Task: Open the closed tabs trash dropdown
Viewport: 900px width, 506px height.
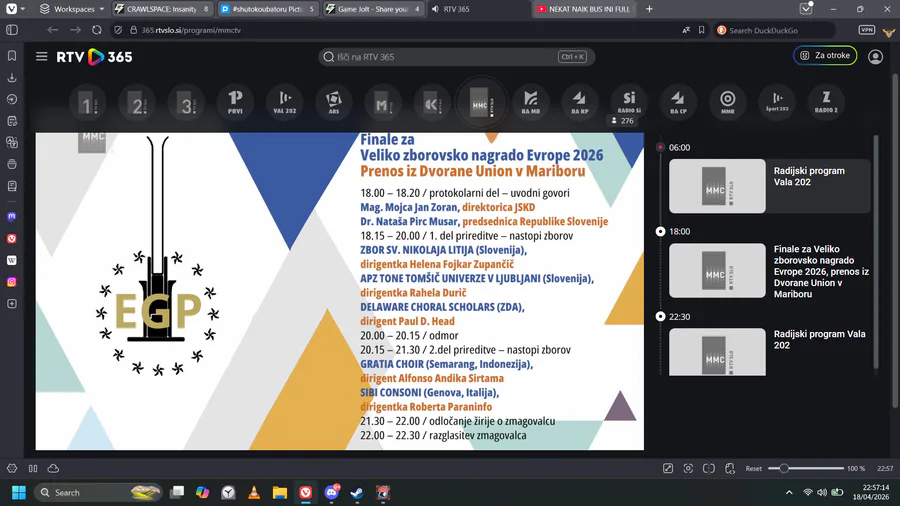Action: click(x=806, y=9)
